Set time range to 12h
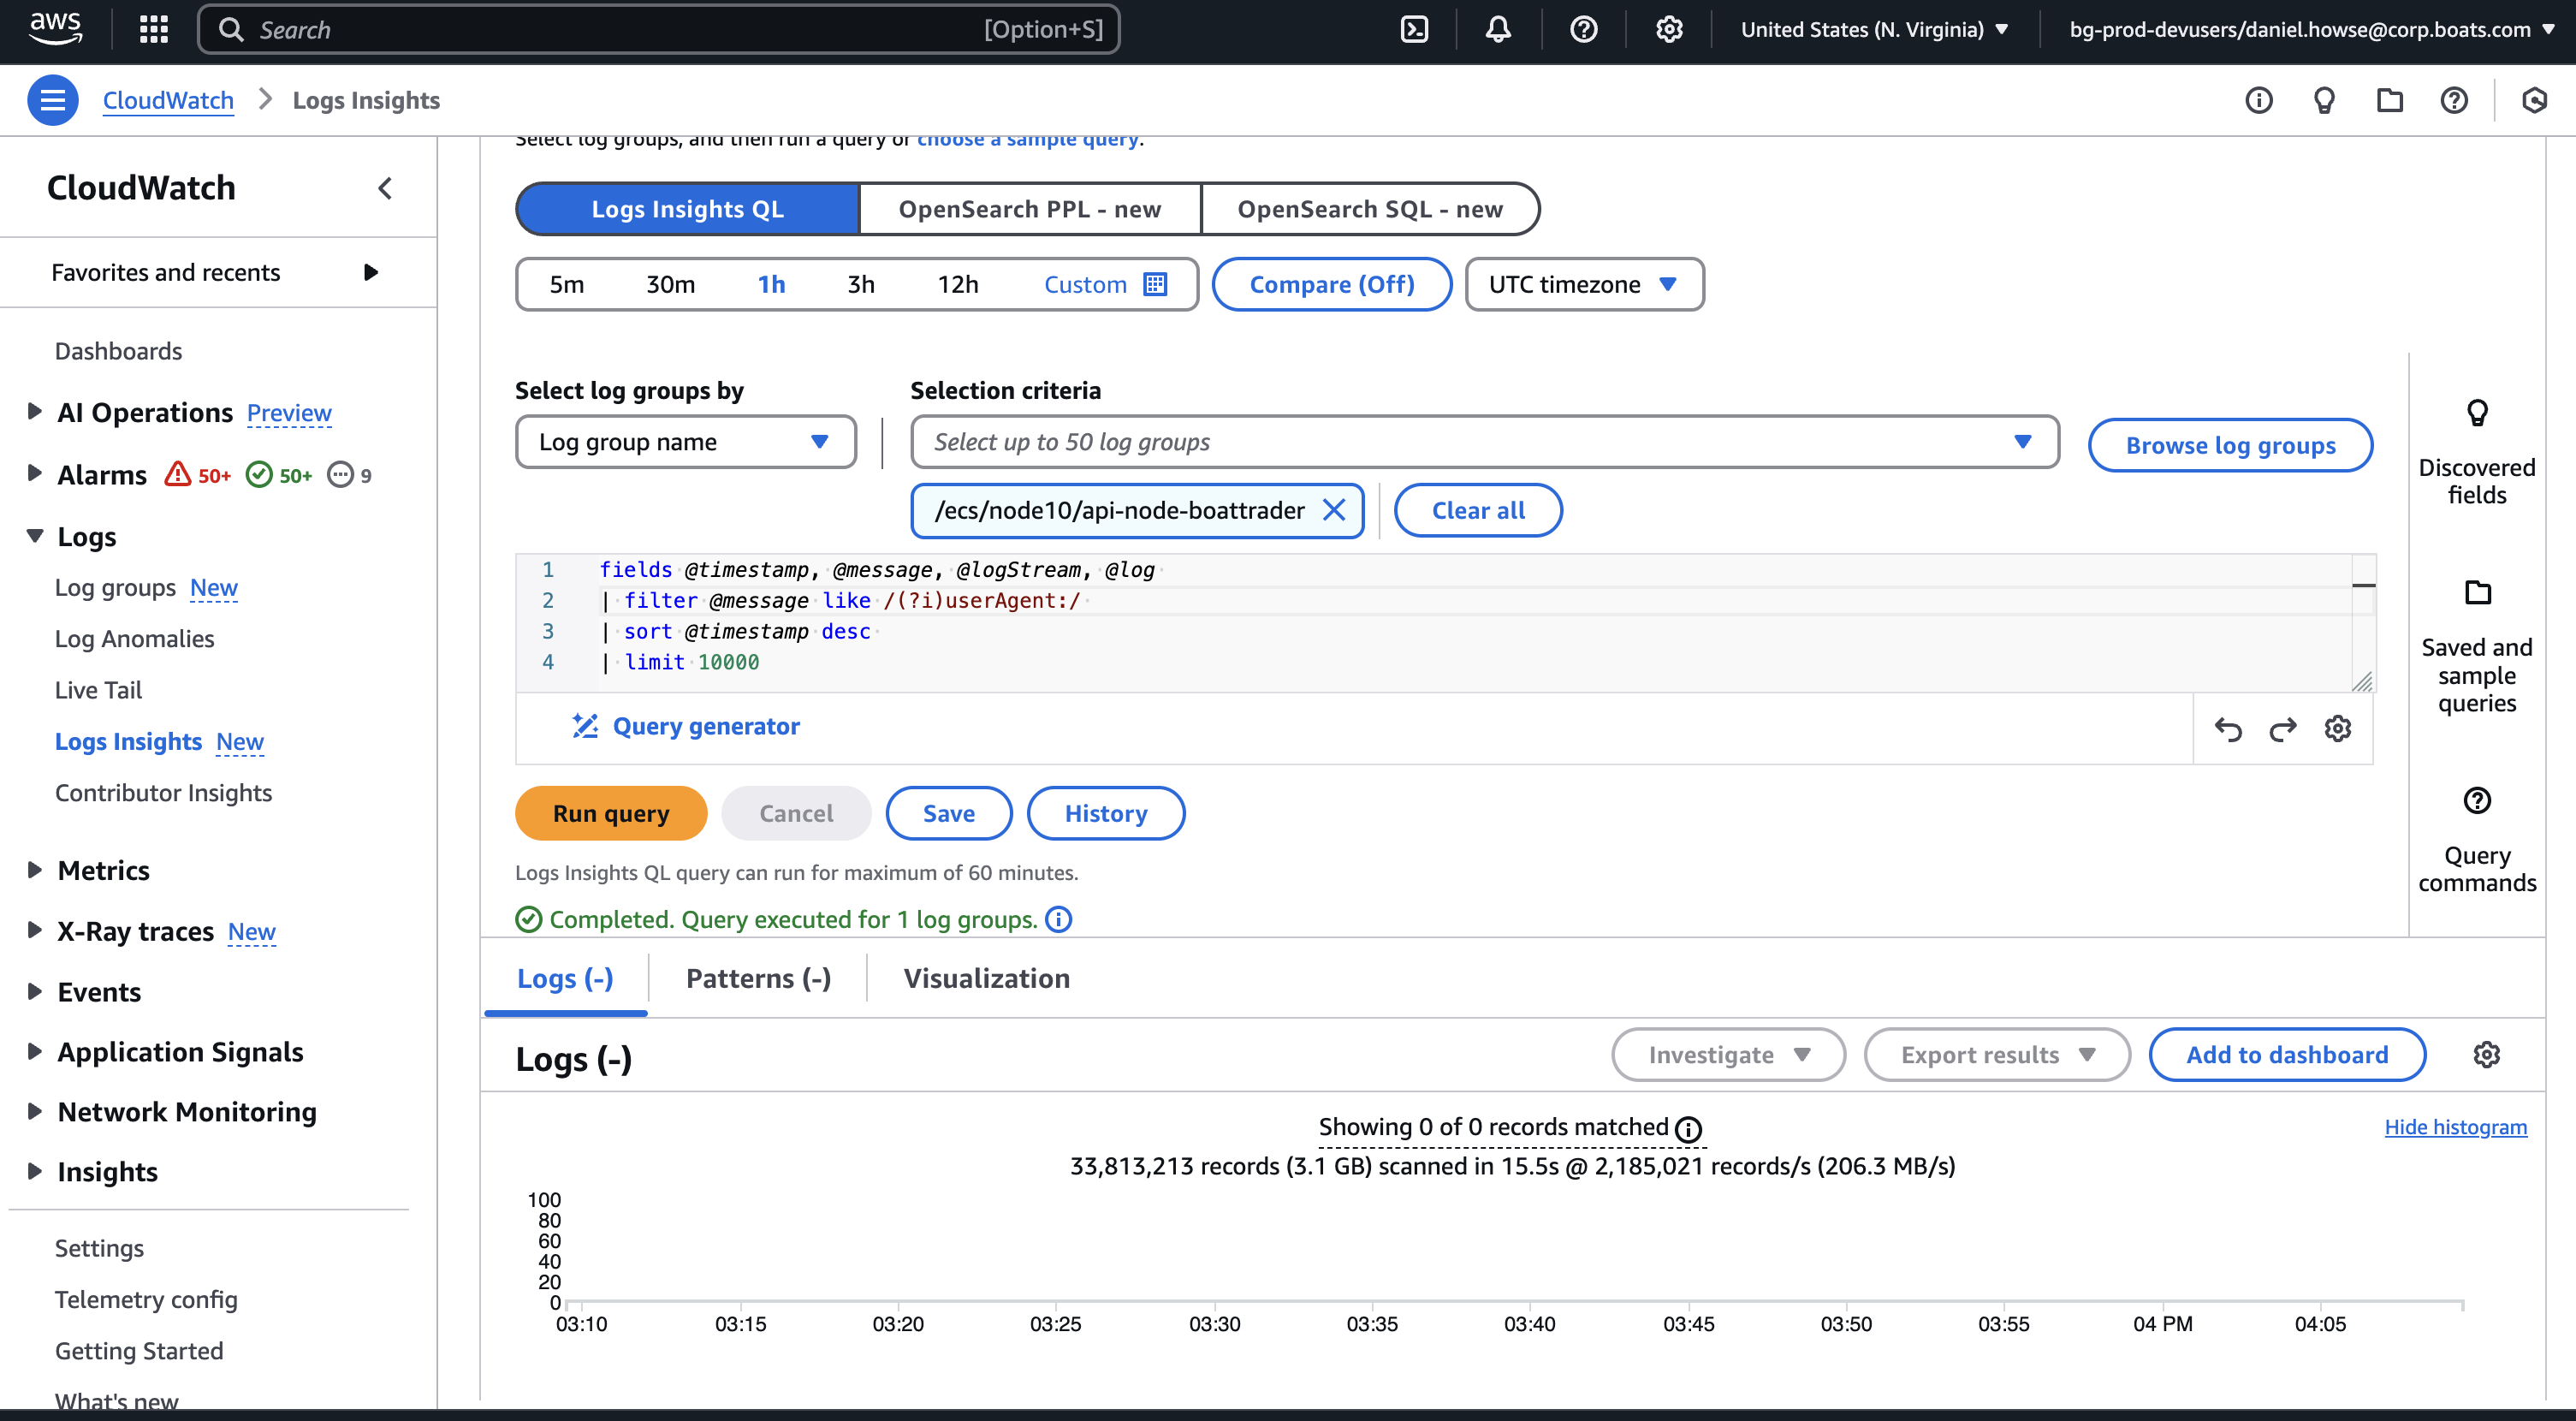The image size is (2576, 1421). (x=957, y=284)
